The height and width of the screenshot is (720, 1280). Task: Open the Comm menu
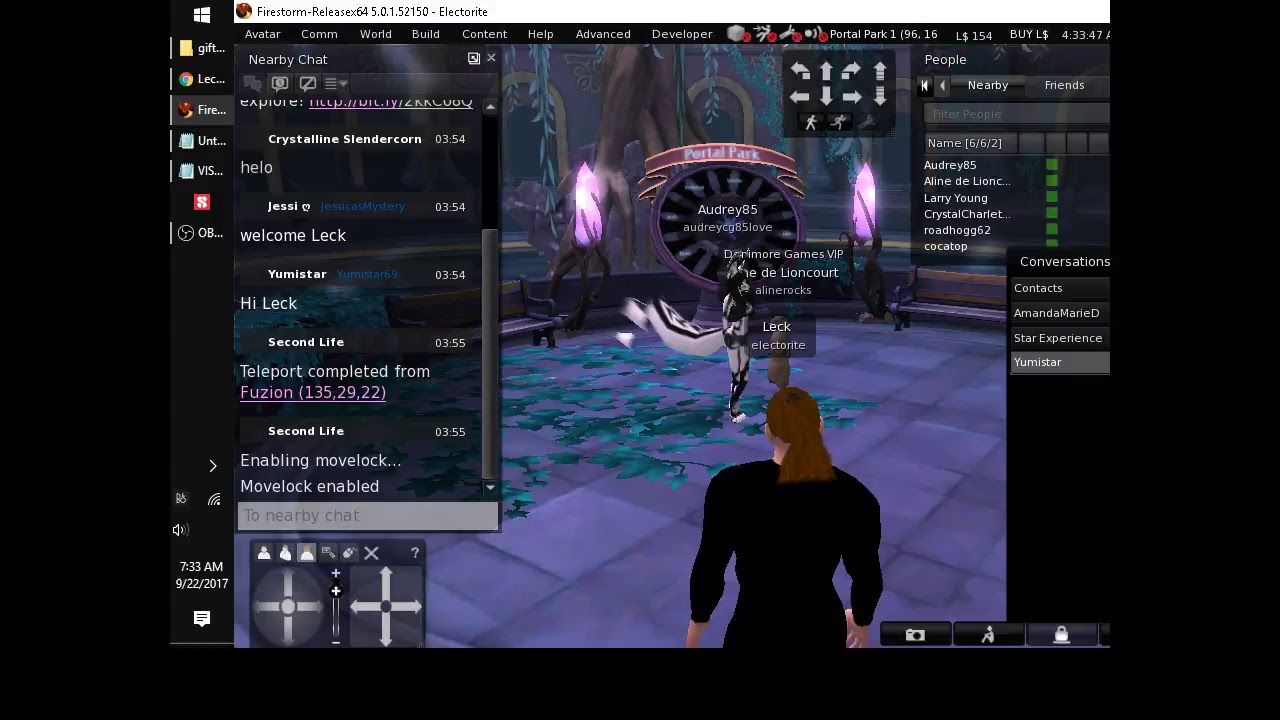(x=319, y=34)
